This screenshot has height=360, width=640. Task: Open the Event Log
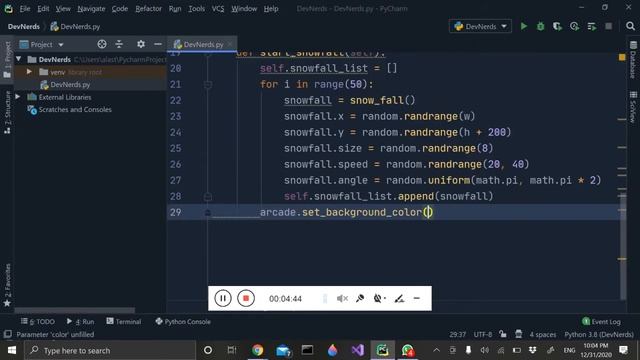coord(601,322)
